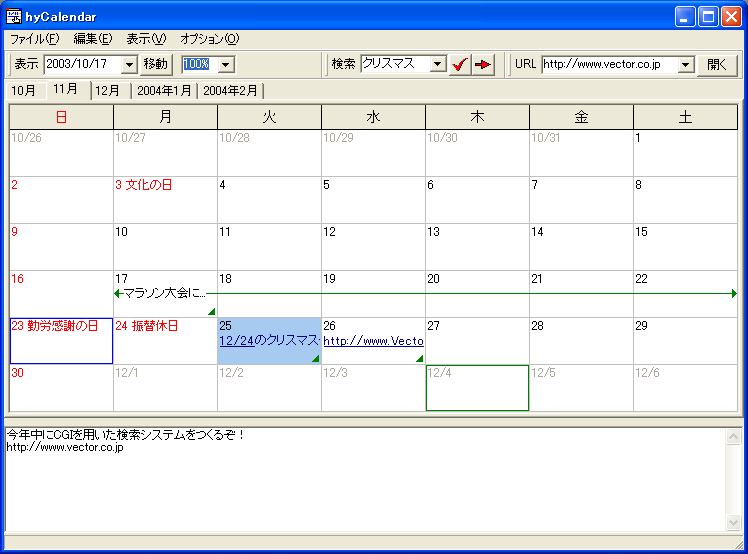Viewport: 748px width, 554px height.
Task: Switch to the 12月 tab
Action: point(109,91)
